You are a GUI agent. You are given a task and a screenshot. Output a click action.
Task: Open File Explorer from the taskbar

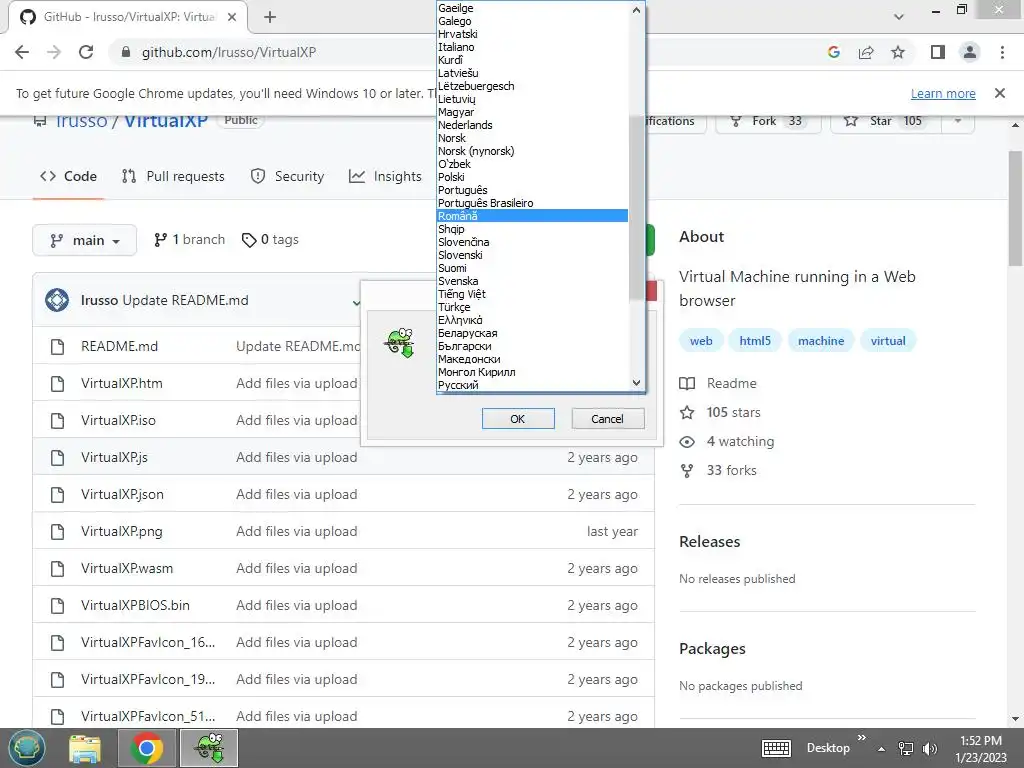[86, 748]
